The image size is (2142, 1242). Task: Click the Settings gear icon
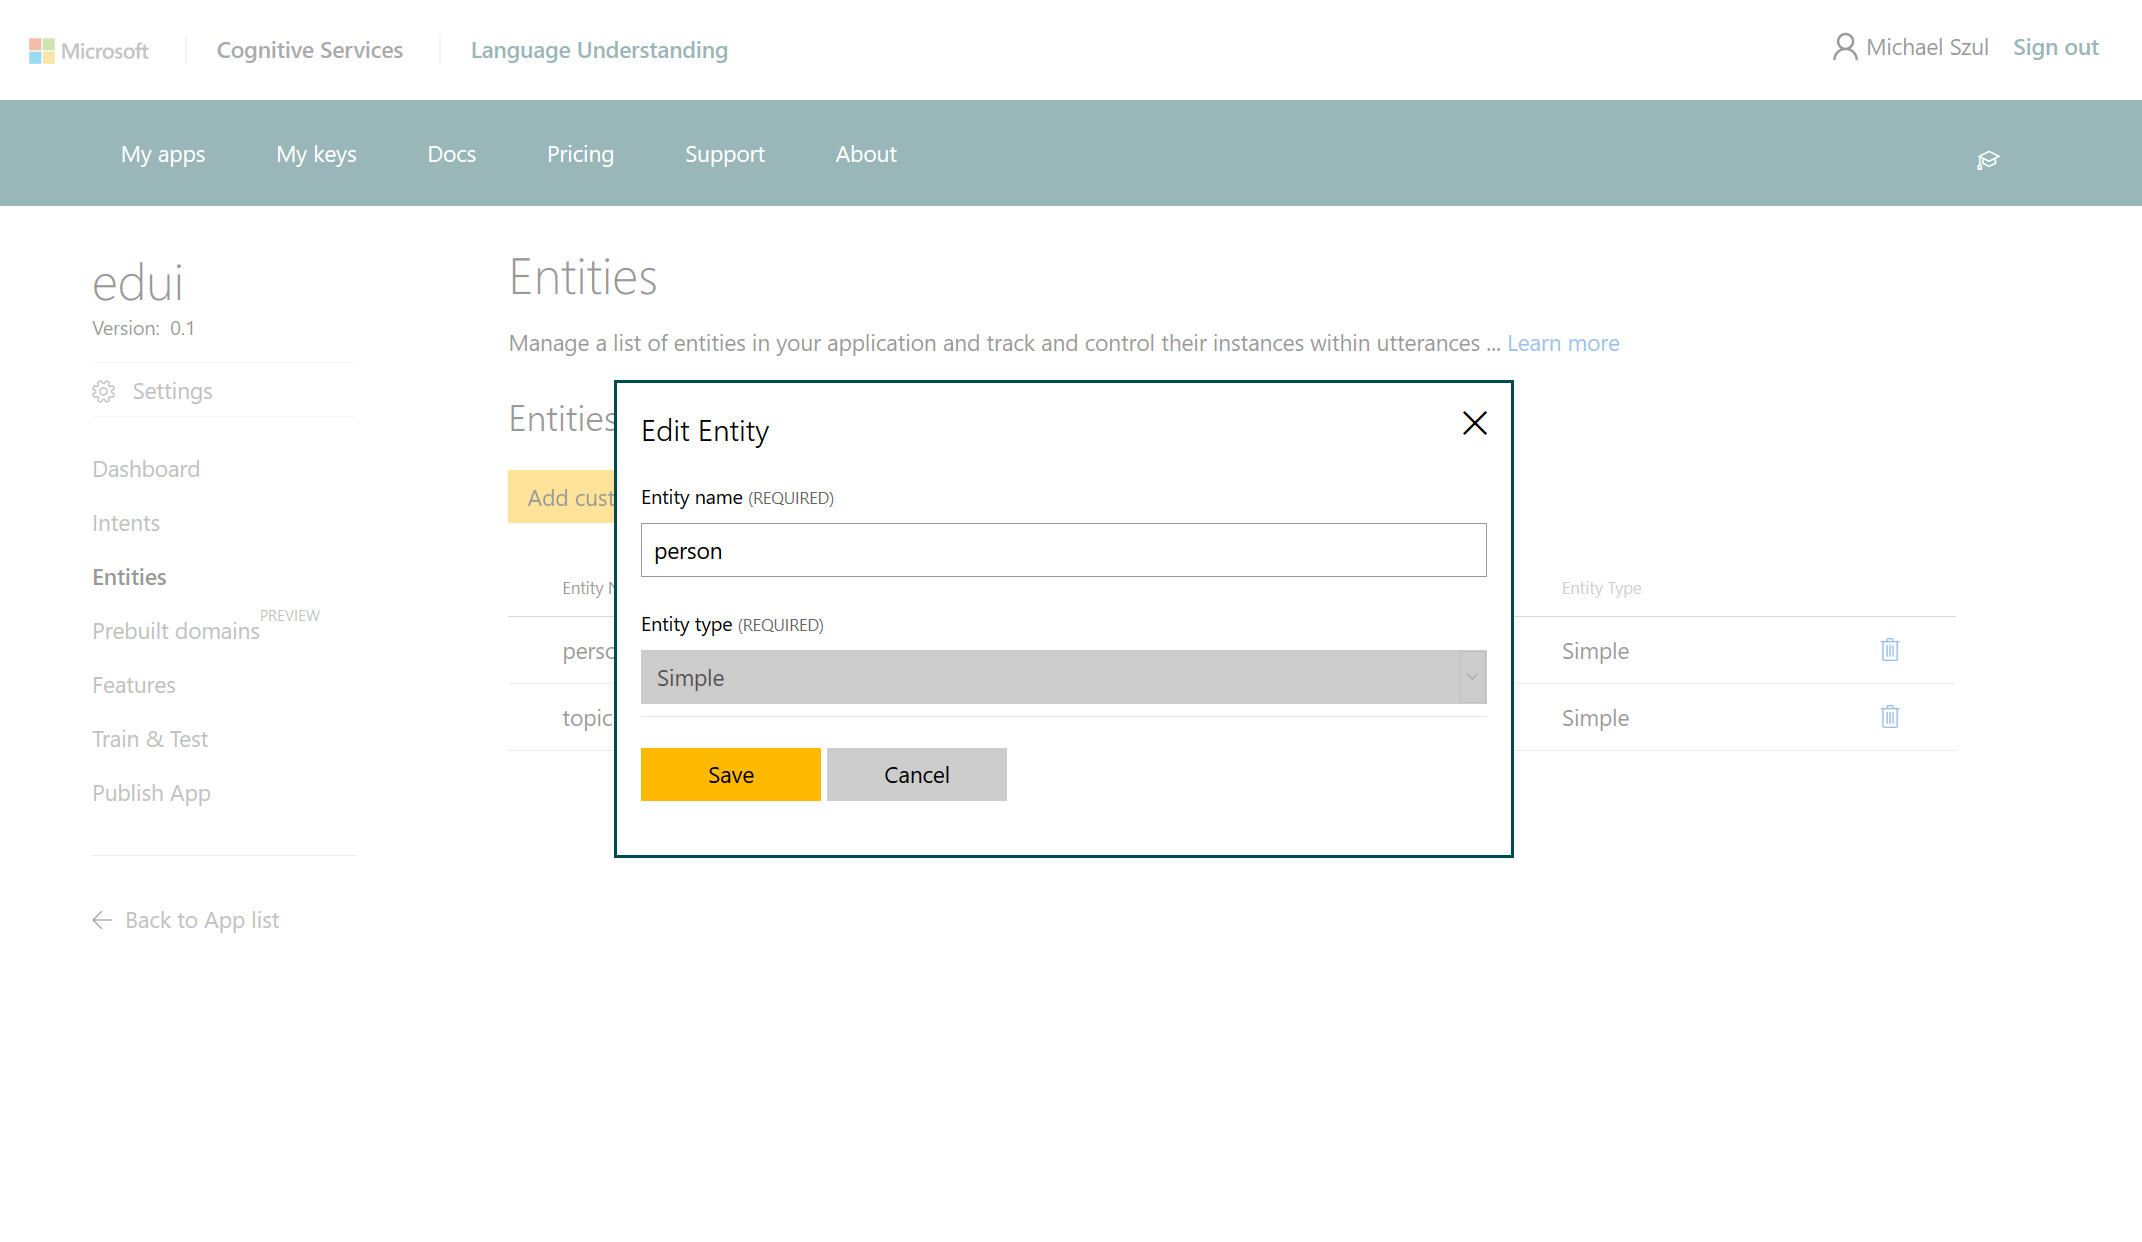coord(103,390)
